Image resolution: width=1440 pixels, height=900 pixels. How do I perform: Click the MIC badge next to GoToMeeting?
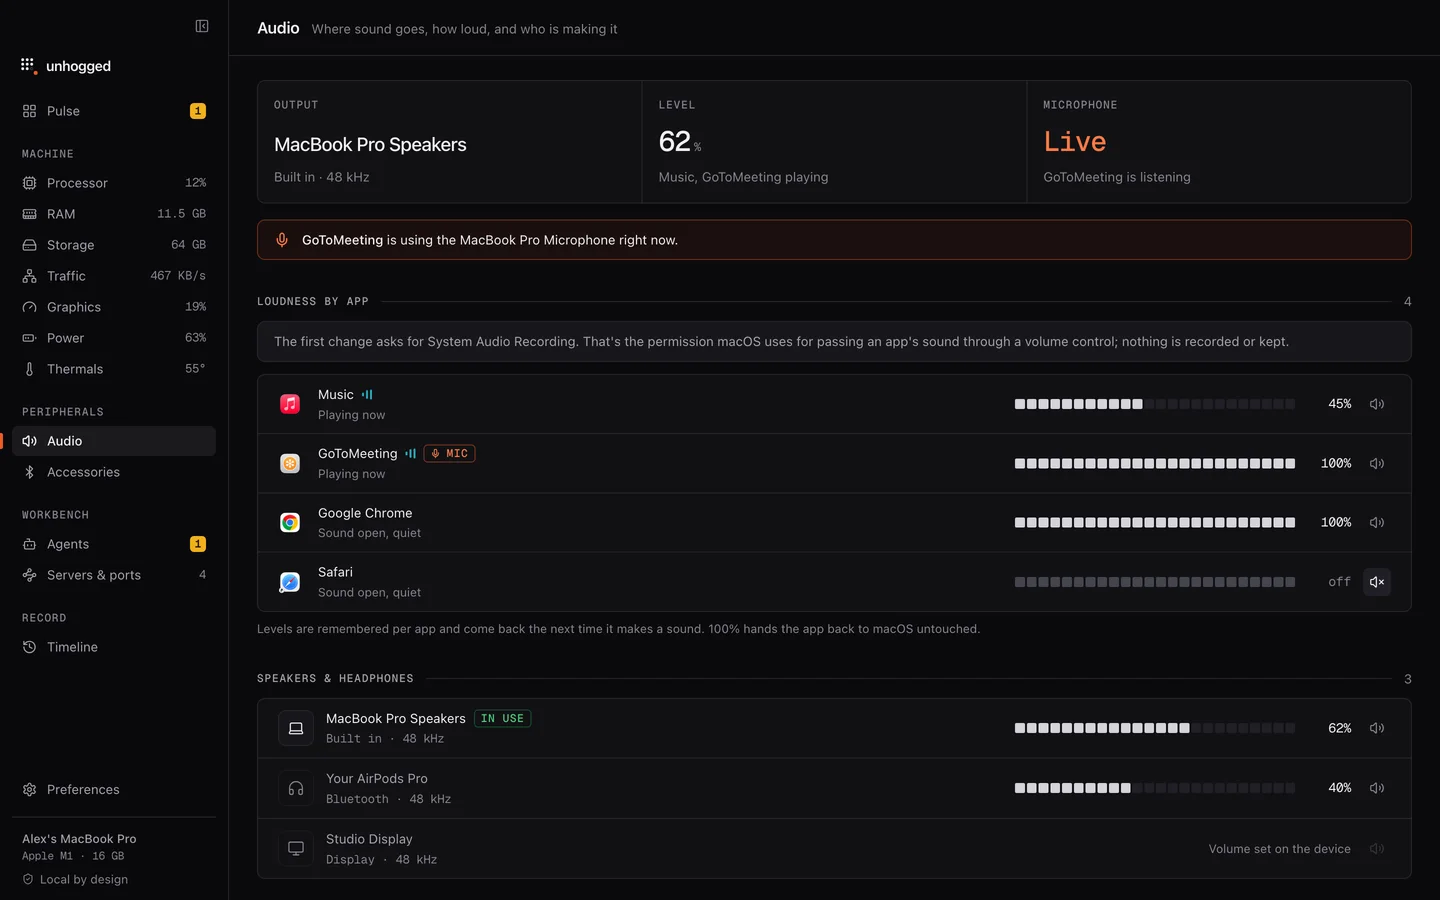[x=449, y=453]
